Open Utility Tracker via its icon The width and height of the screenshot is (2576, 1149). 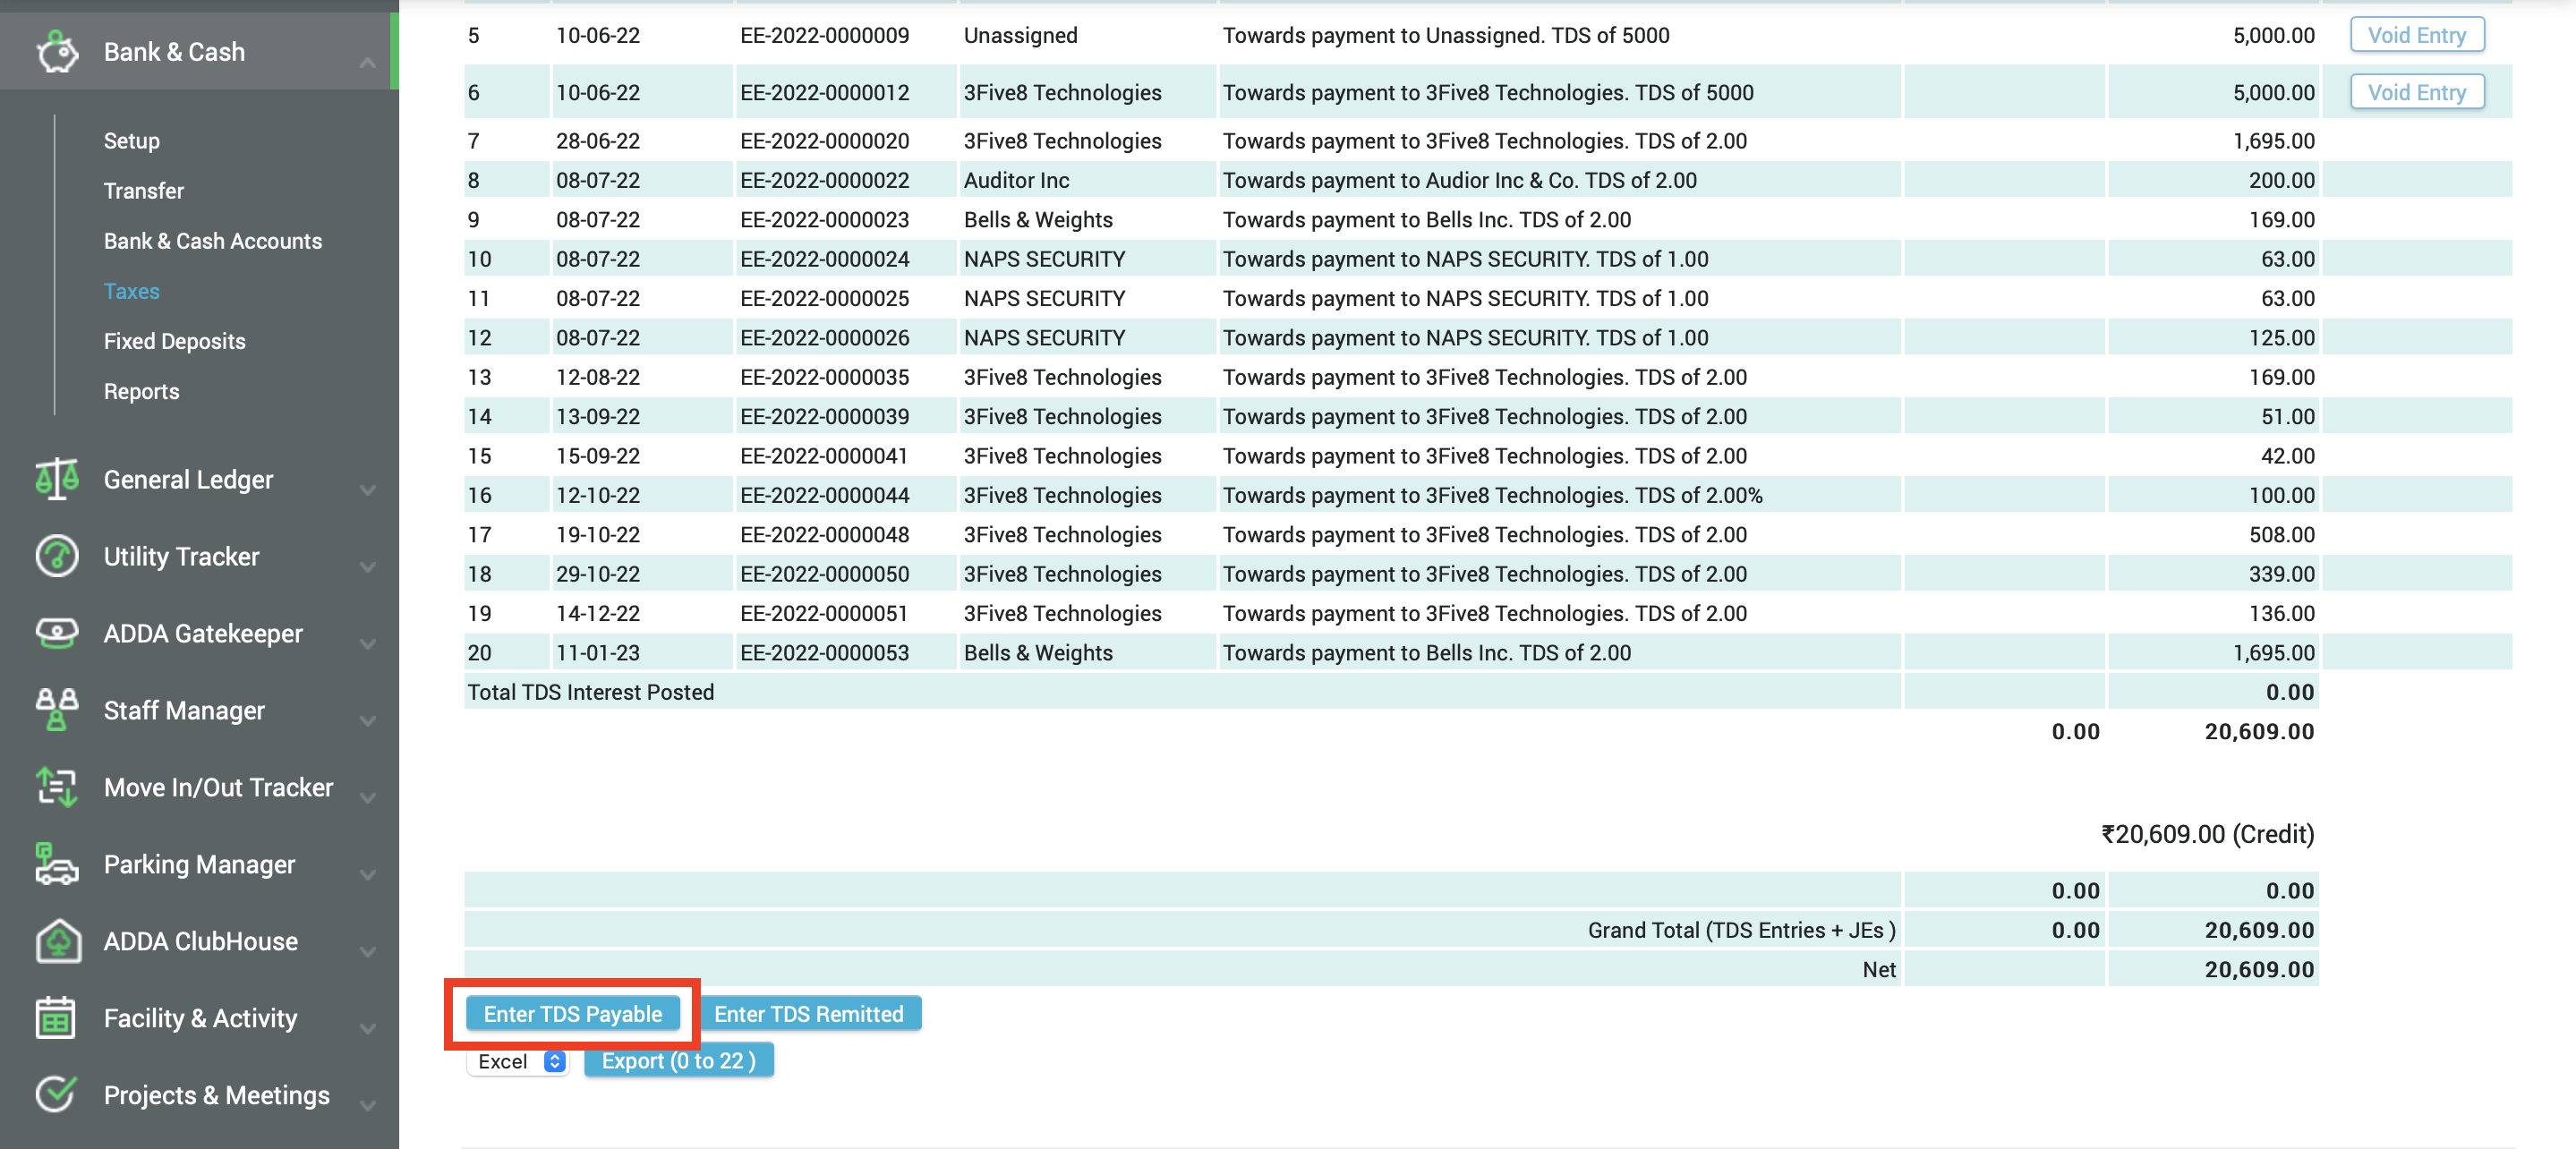click(x=56, y=556)
